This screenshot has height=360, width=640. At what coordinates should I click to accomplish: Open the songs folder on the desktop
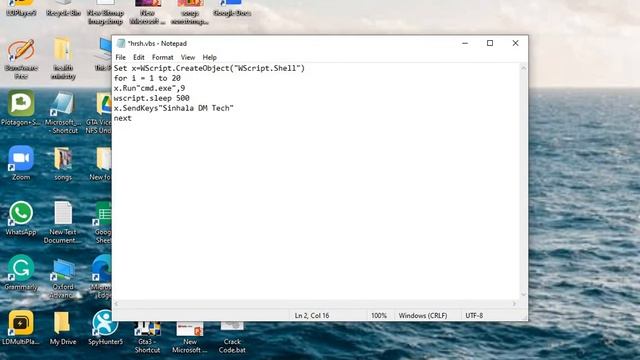coord(62,159)
